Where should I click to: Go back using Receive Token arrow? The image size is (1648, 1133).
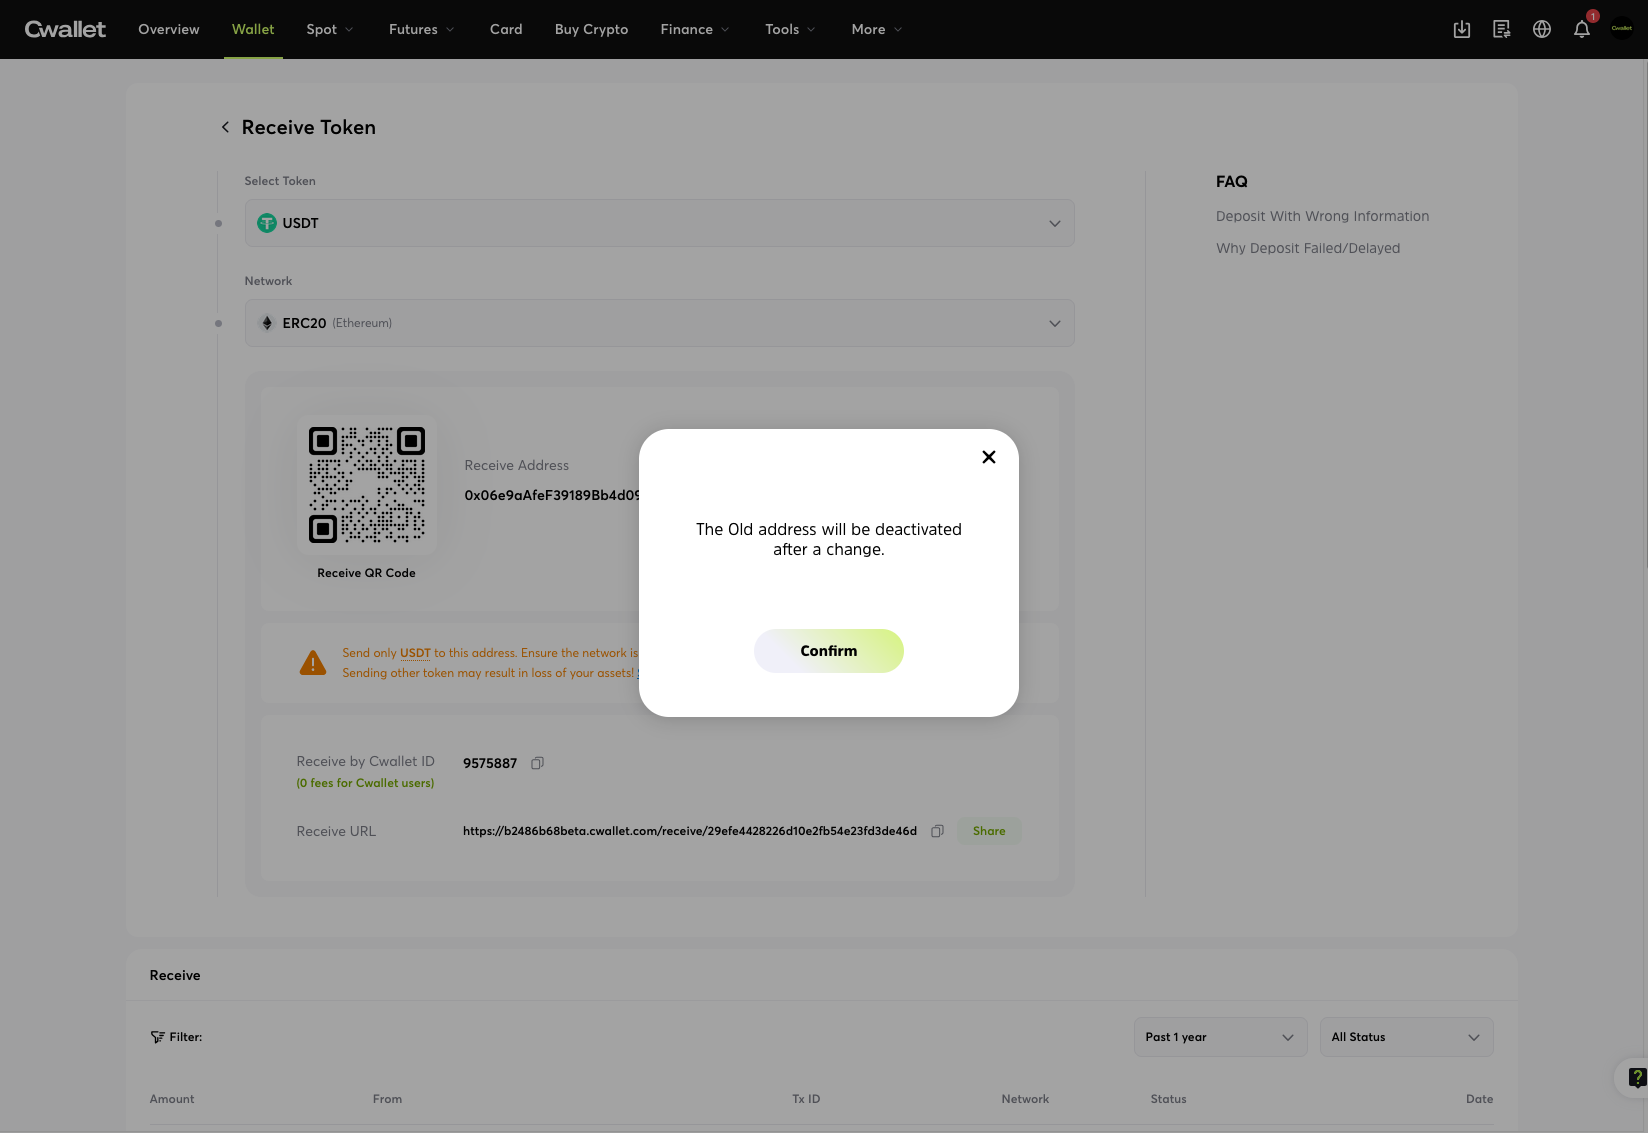pyautogui.click(x=225, y=127)
